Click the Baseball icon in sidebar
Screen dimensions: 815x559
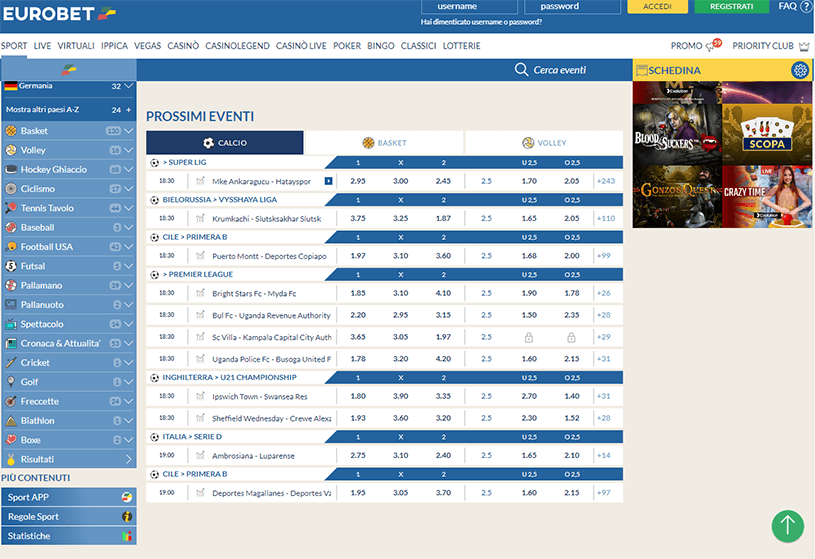pos(11,227)
